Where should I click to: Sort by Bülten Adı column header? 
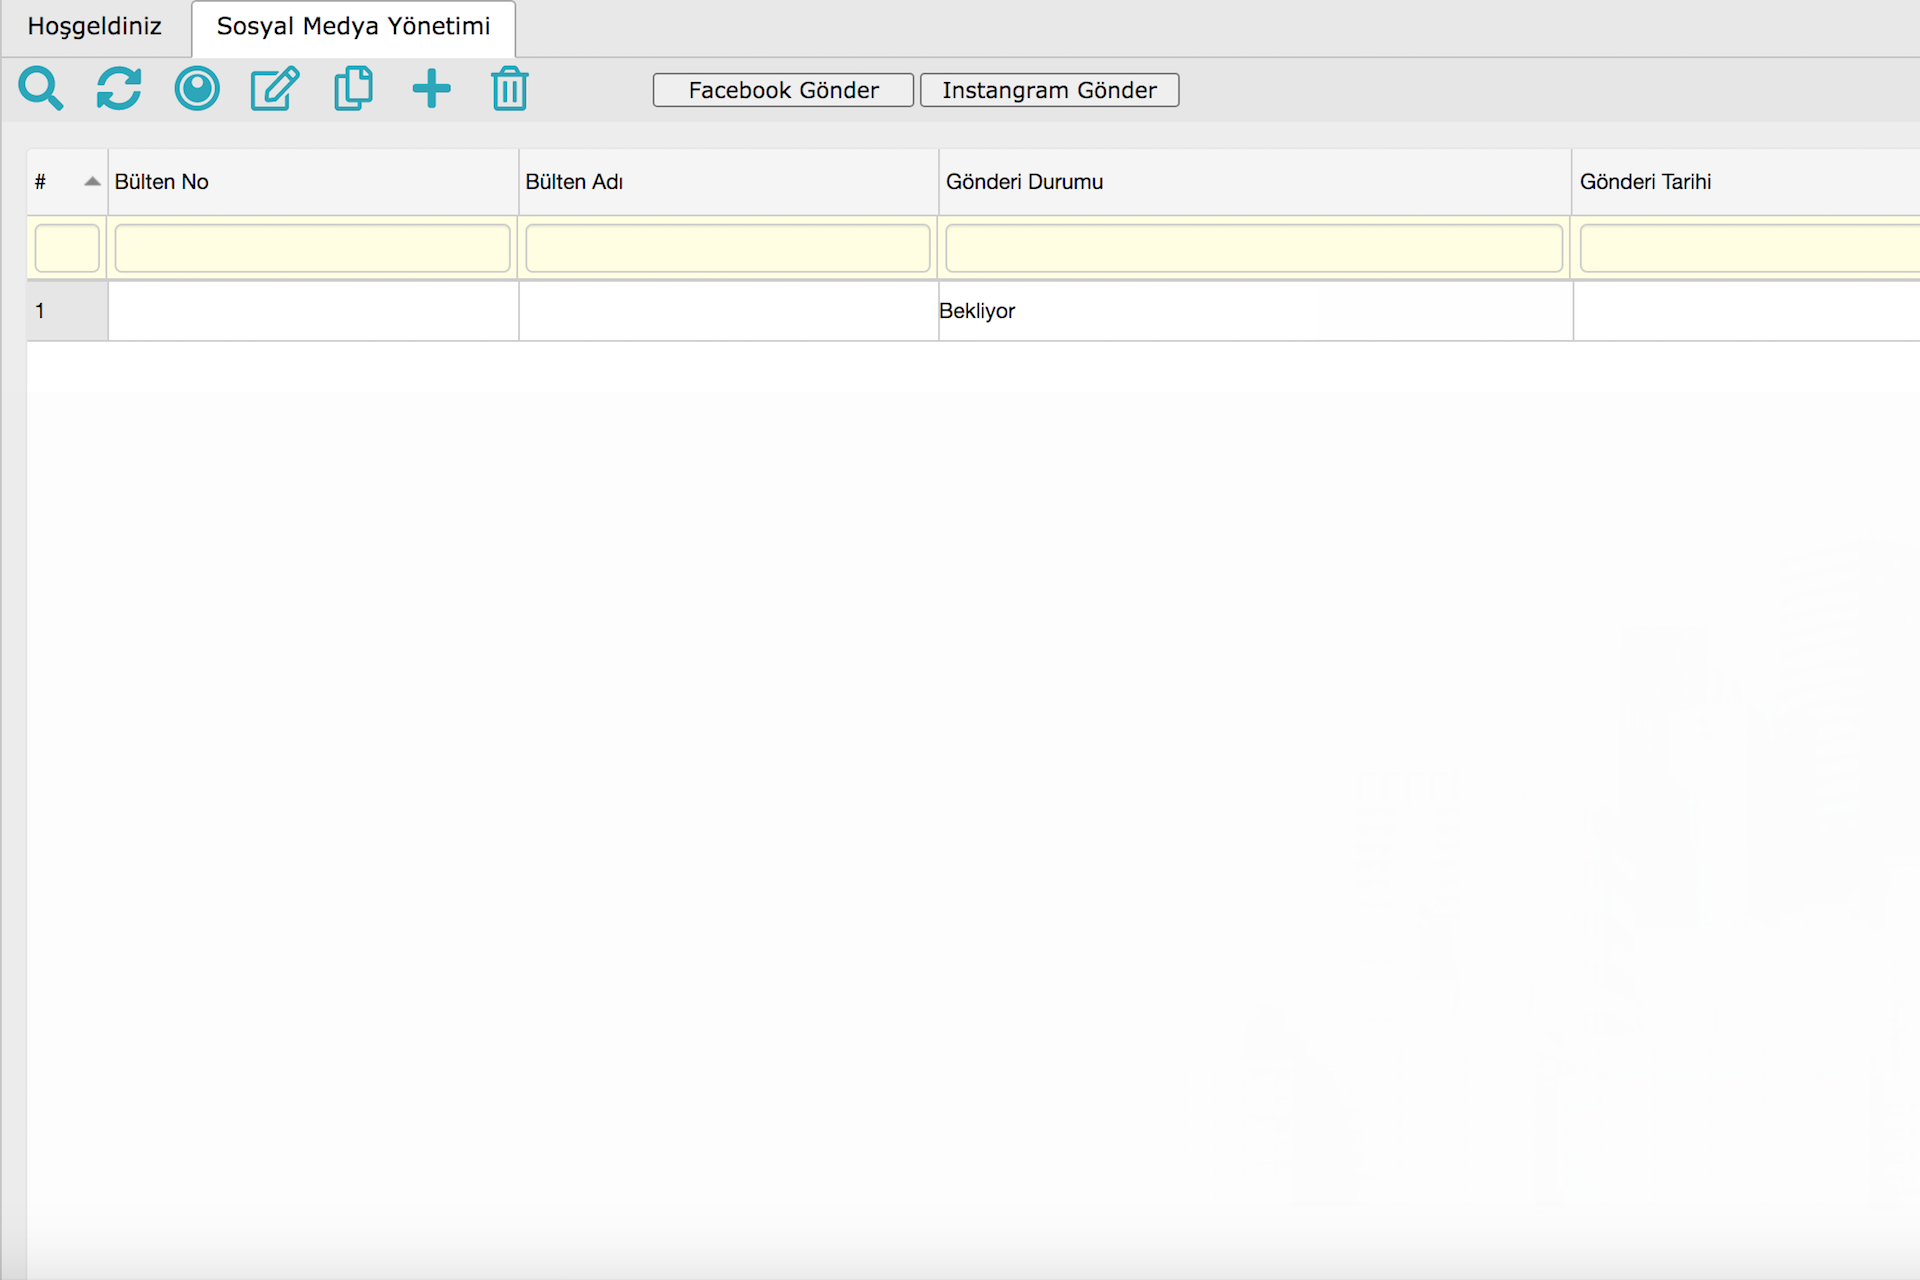click(x=574, y=182)
